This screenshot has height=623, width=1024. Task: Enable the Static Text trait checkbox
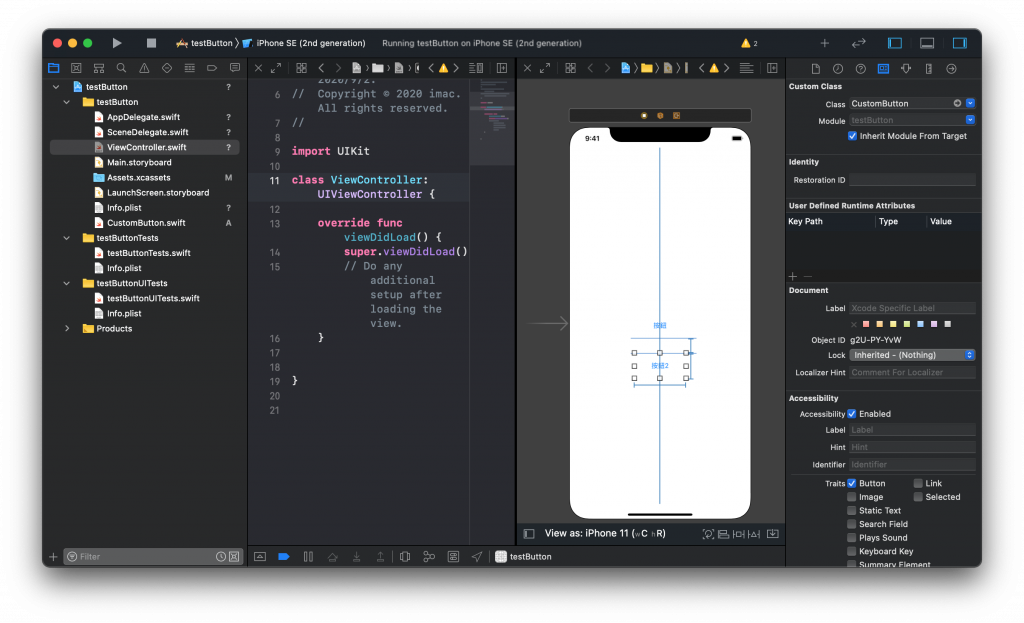[852, 511]
